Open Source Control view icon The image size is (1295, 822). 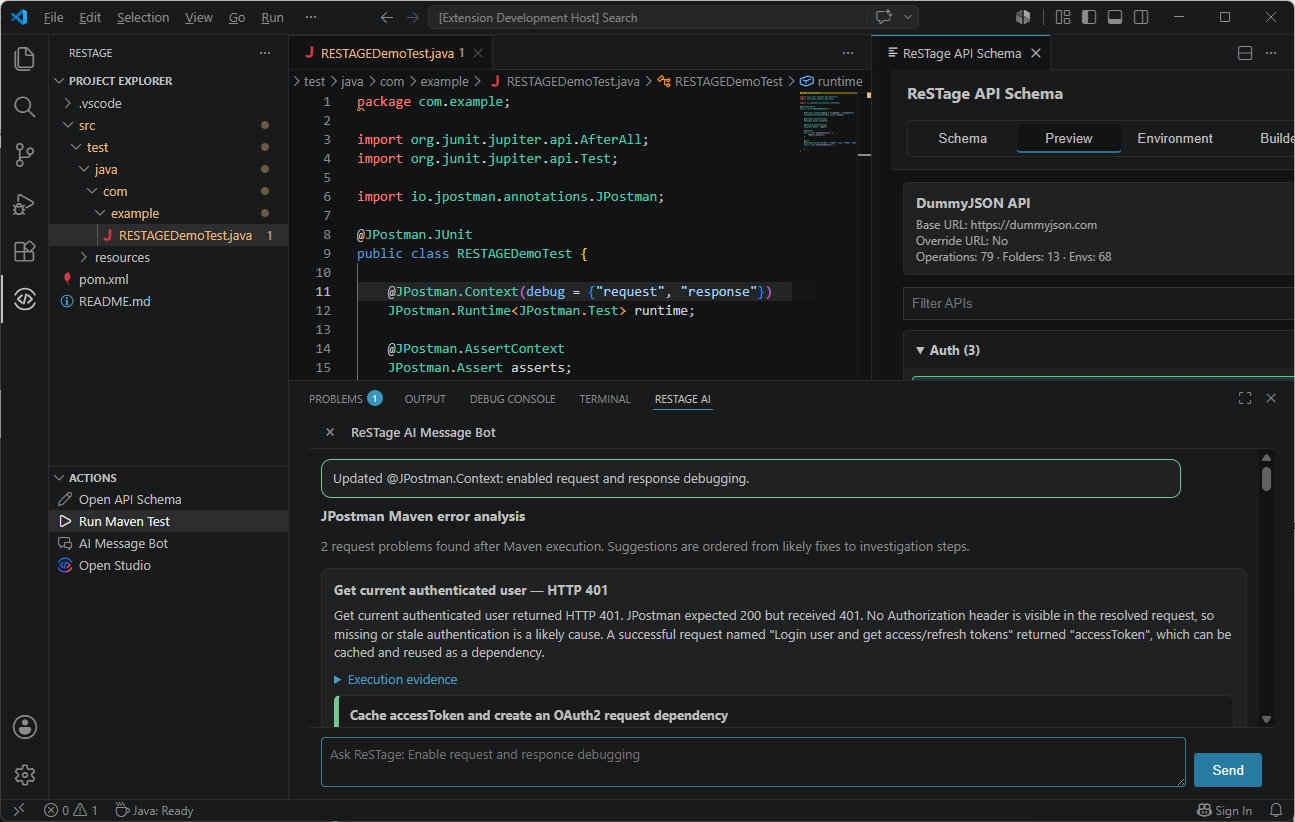click(24, 155)
